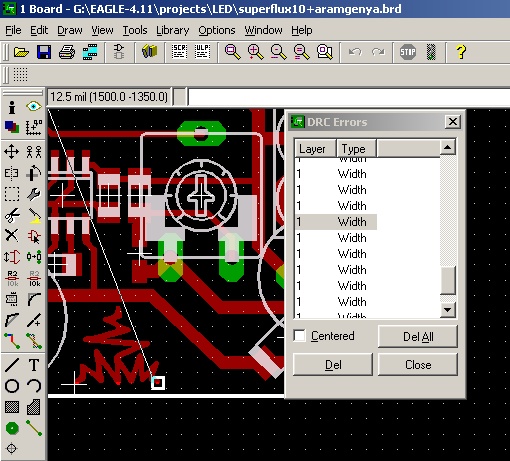Click the Del button in DRC Errors
This screenshot has width=510, height=461.
[x=333, y=365]
